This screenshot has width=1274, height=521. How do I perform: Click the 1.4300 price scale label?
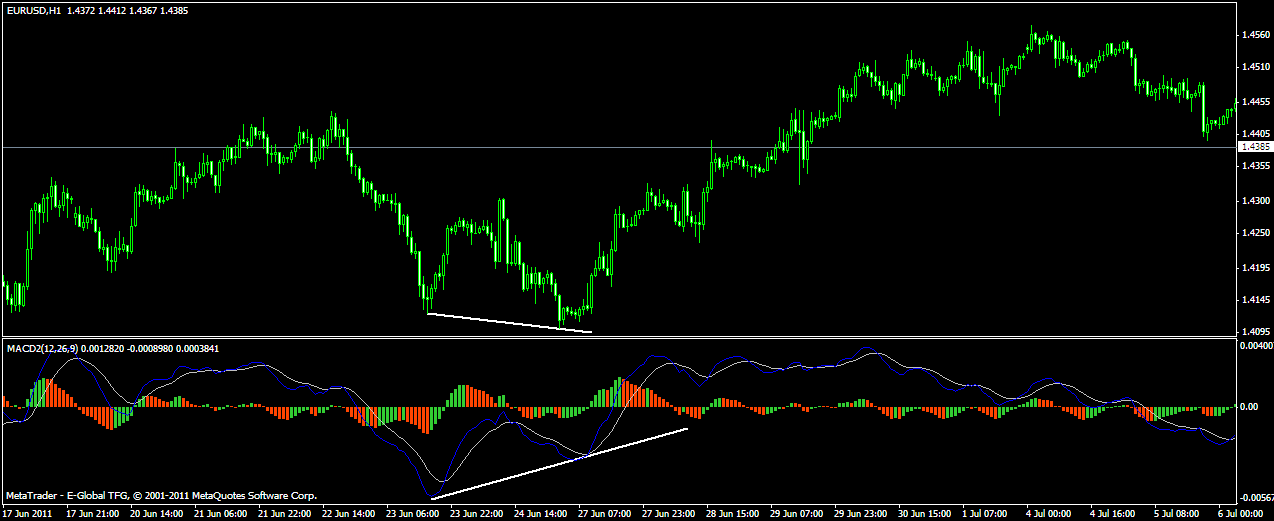(1254, 201)
